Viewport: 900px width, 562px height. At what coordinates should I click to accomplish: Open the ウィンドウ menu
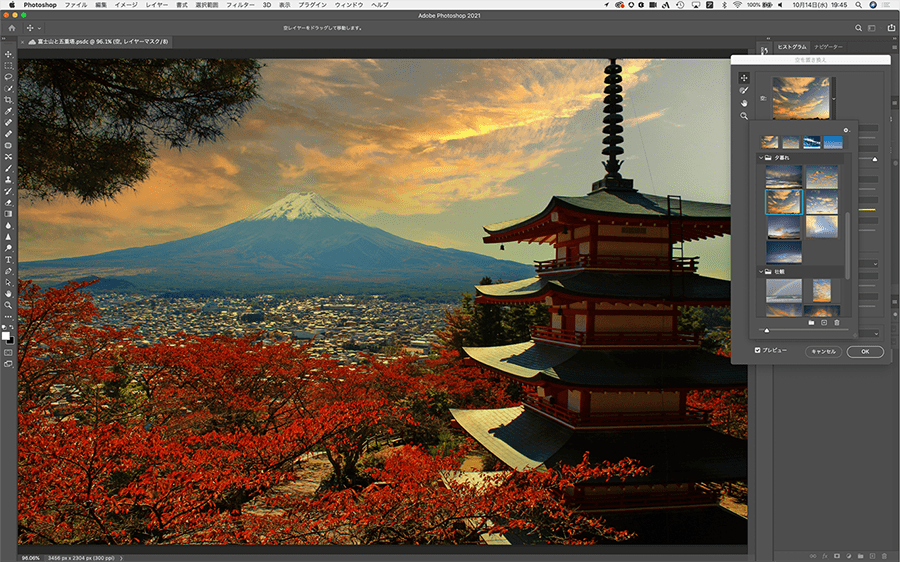click(x=349, y=5)
